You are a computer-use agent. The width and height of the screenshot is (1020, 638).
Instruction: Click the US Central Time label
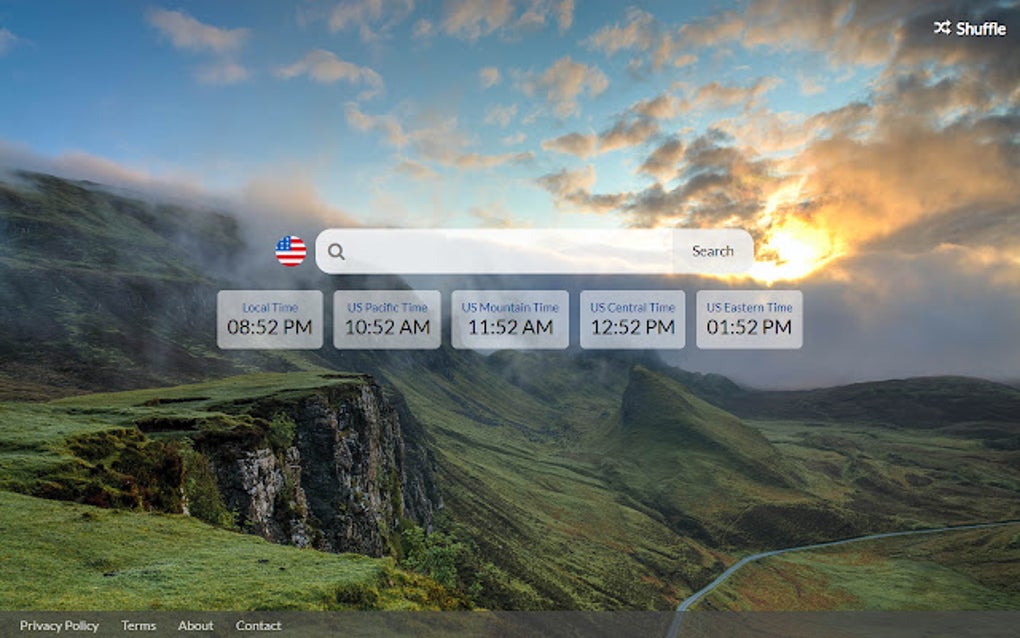(x=631, y=307)
